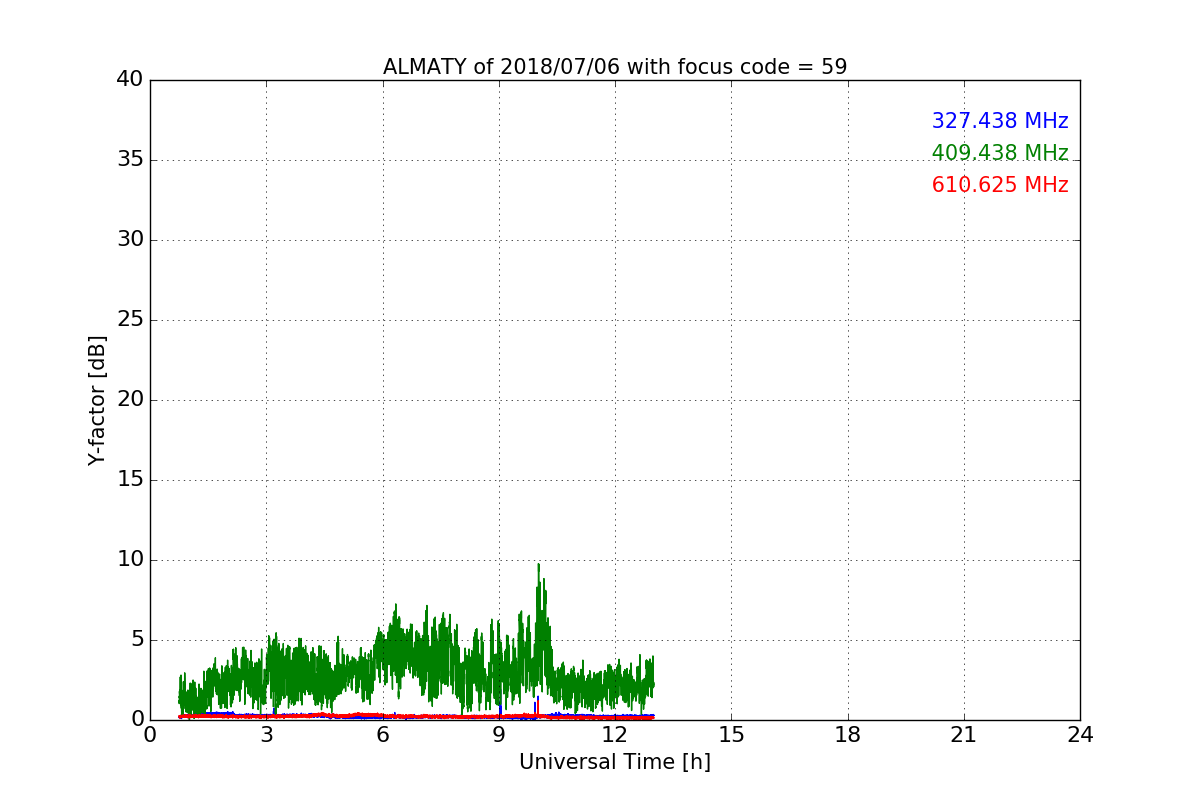Image resolution: width=1200 pixels, height=800 pixels.
Task: Click the y-axis tick label 35
Action: 130,160
